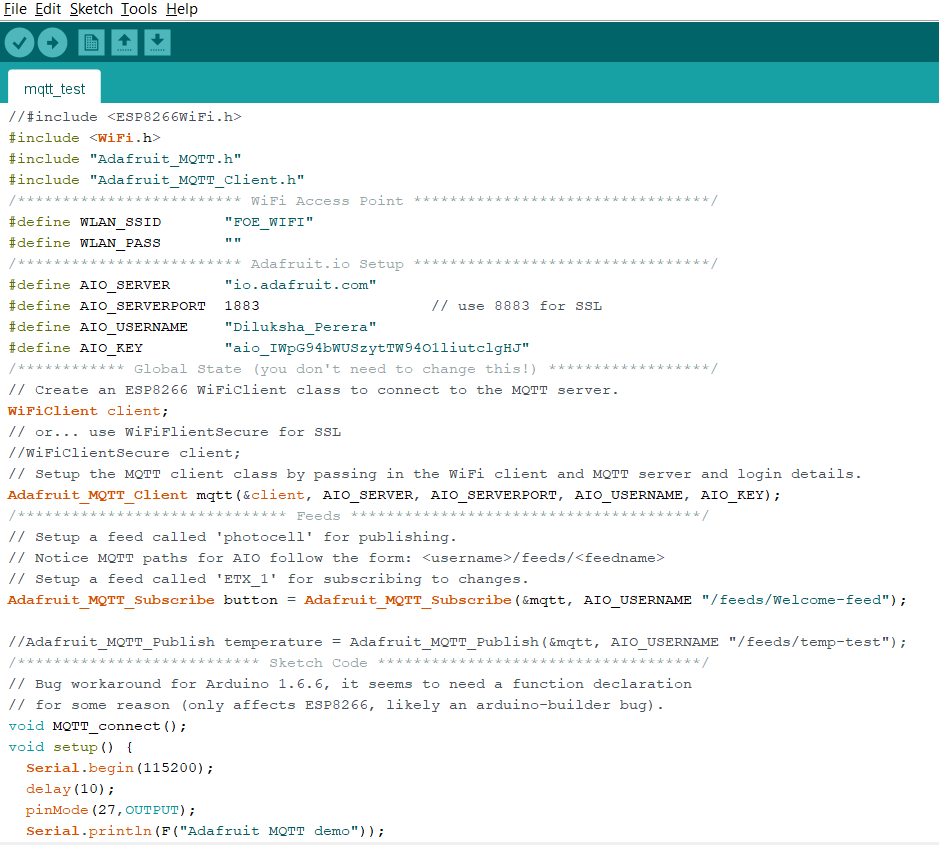This screenshot has width=939, height=845.
Task: Save sketch with the Save down-arrow icon
Action: point(157,43)
